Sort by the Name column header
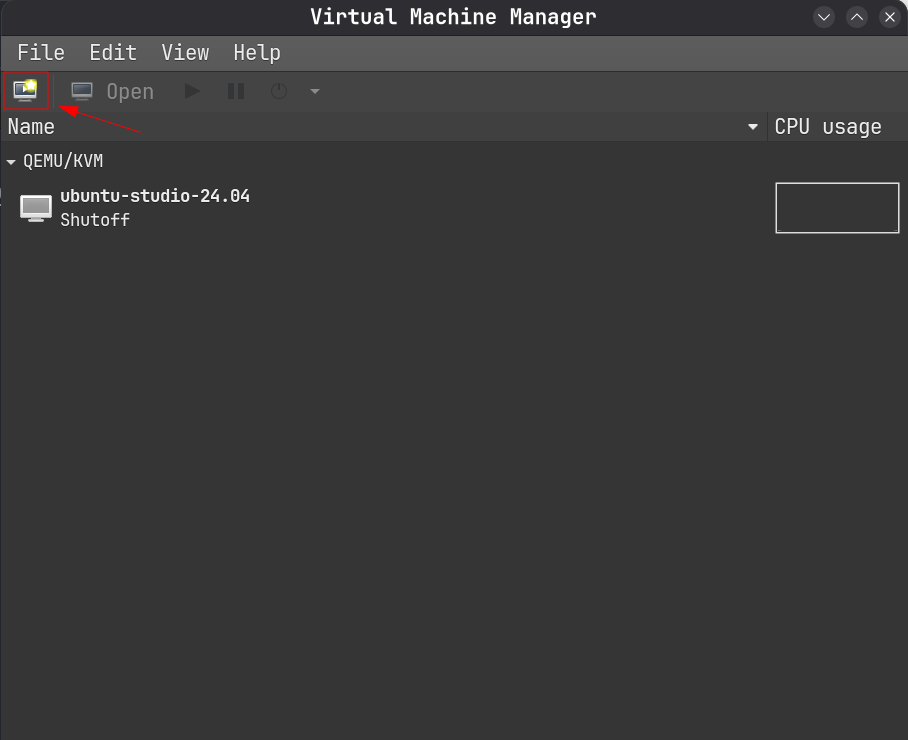The image size is (908, 740). pos(383,127)
